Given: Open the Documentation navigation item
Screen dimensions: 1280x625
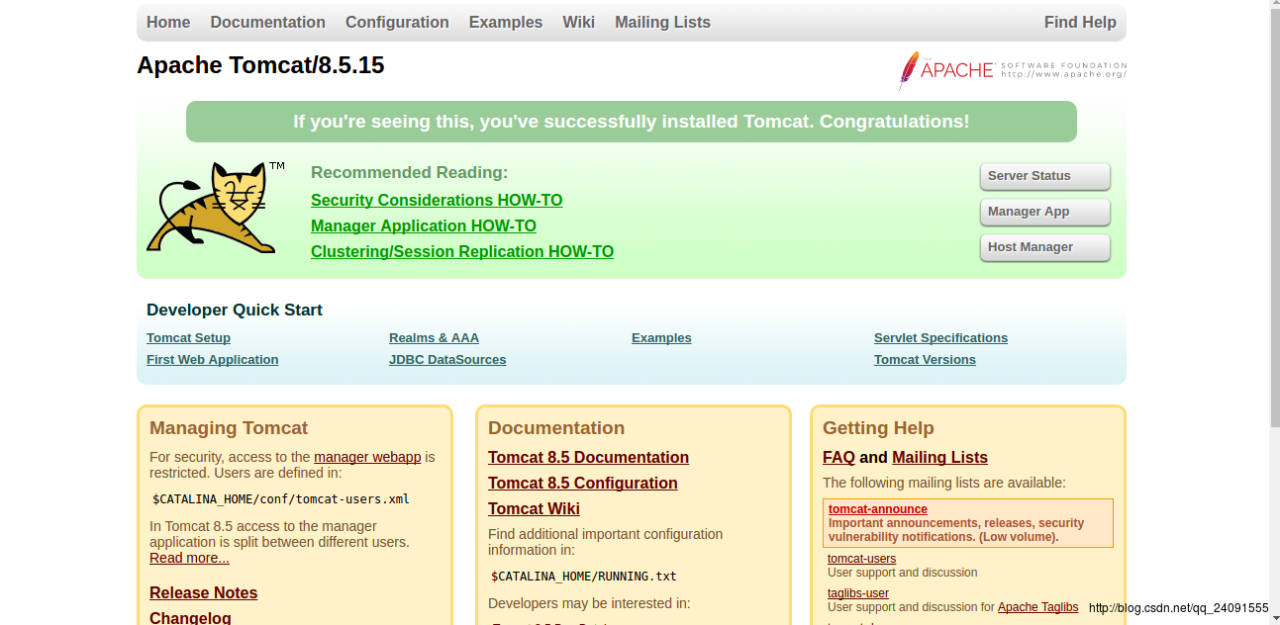Looking at the screenshot, I should [x=267, y=22].
